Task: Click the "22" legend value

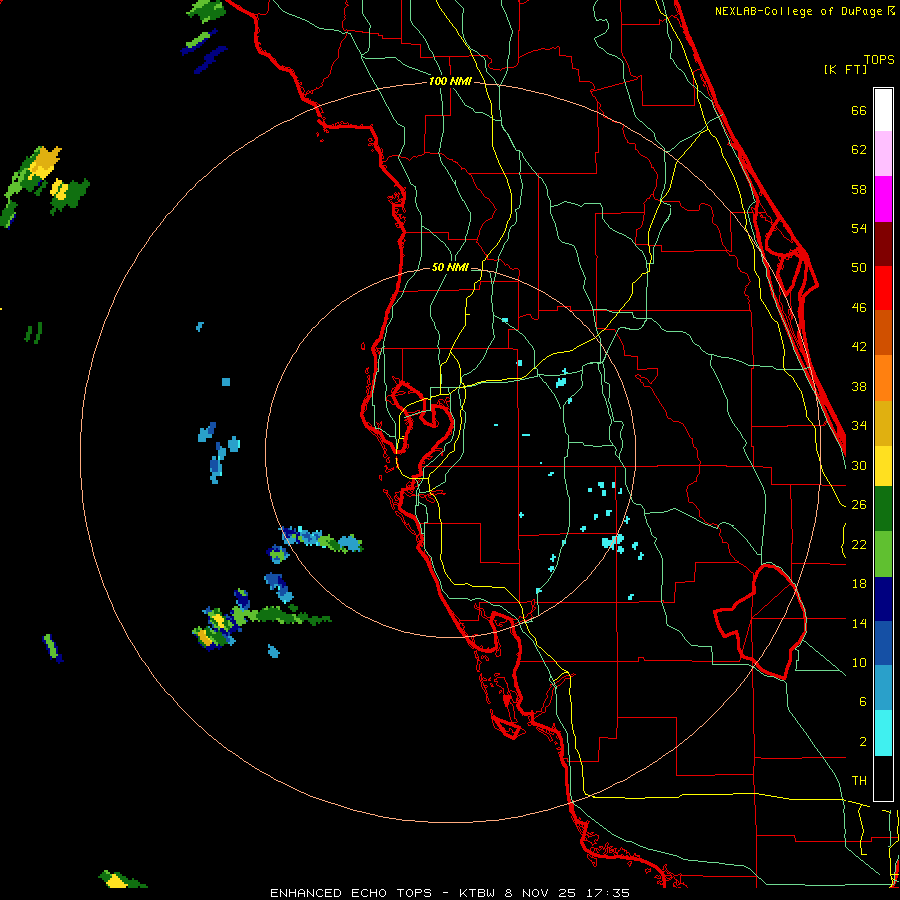Action: [859, 544]
